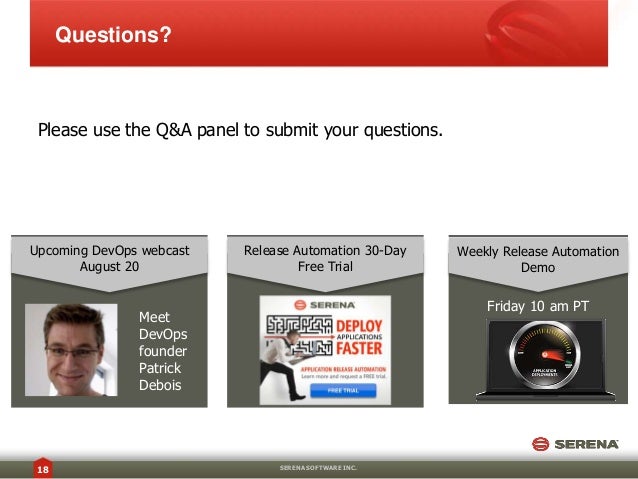Screen dimensions: 638x479
Task: Click 'SERENA SOFTWARE INC.' footer text
Action: coord(318,468)
